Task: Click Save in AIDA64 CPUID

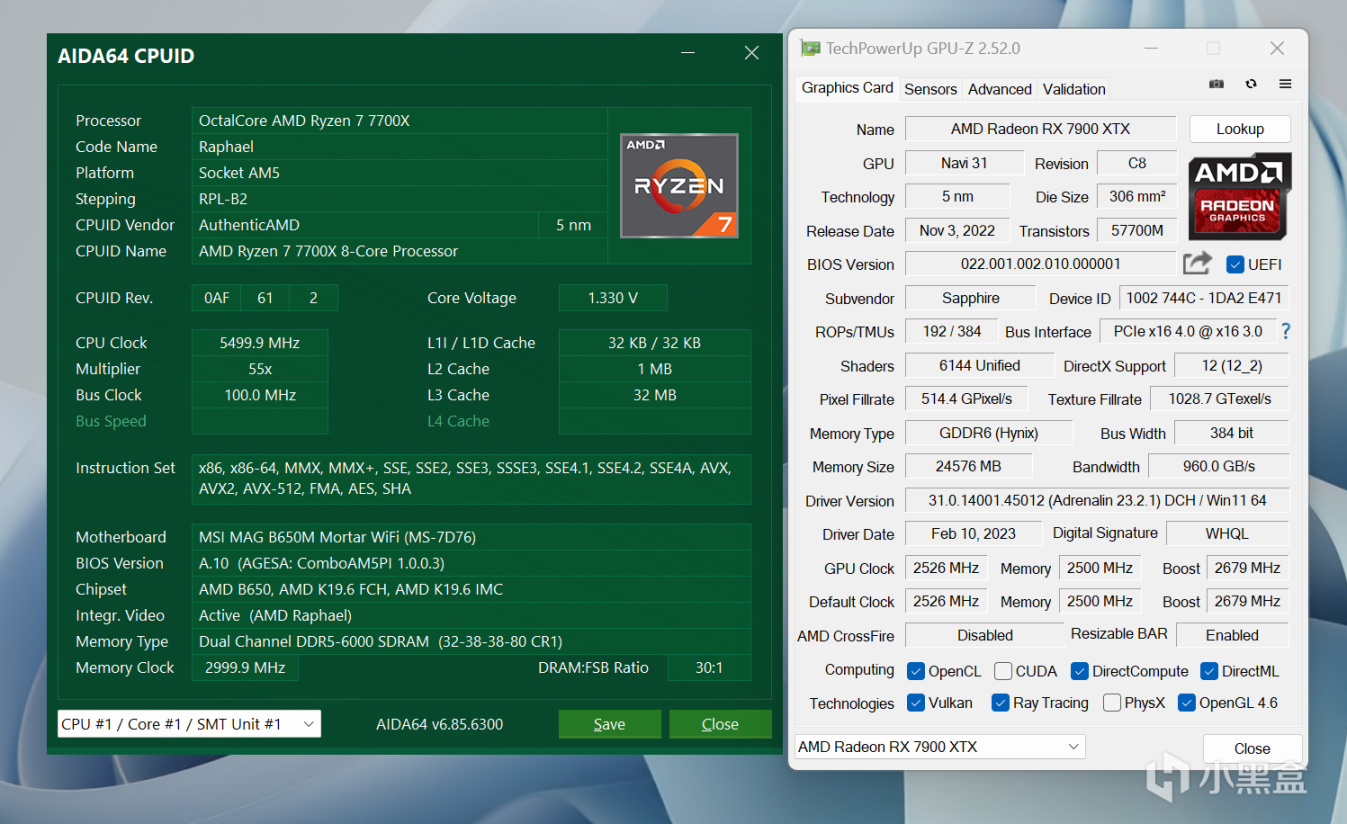Action: [x=609, y=724]
